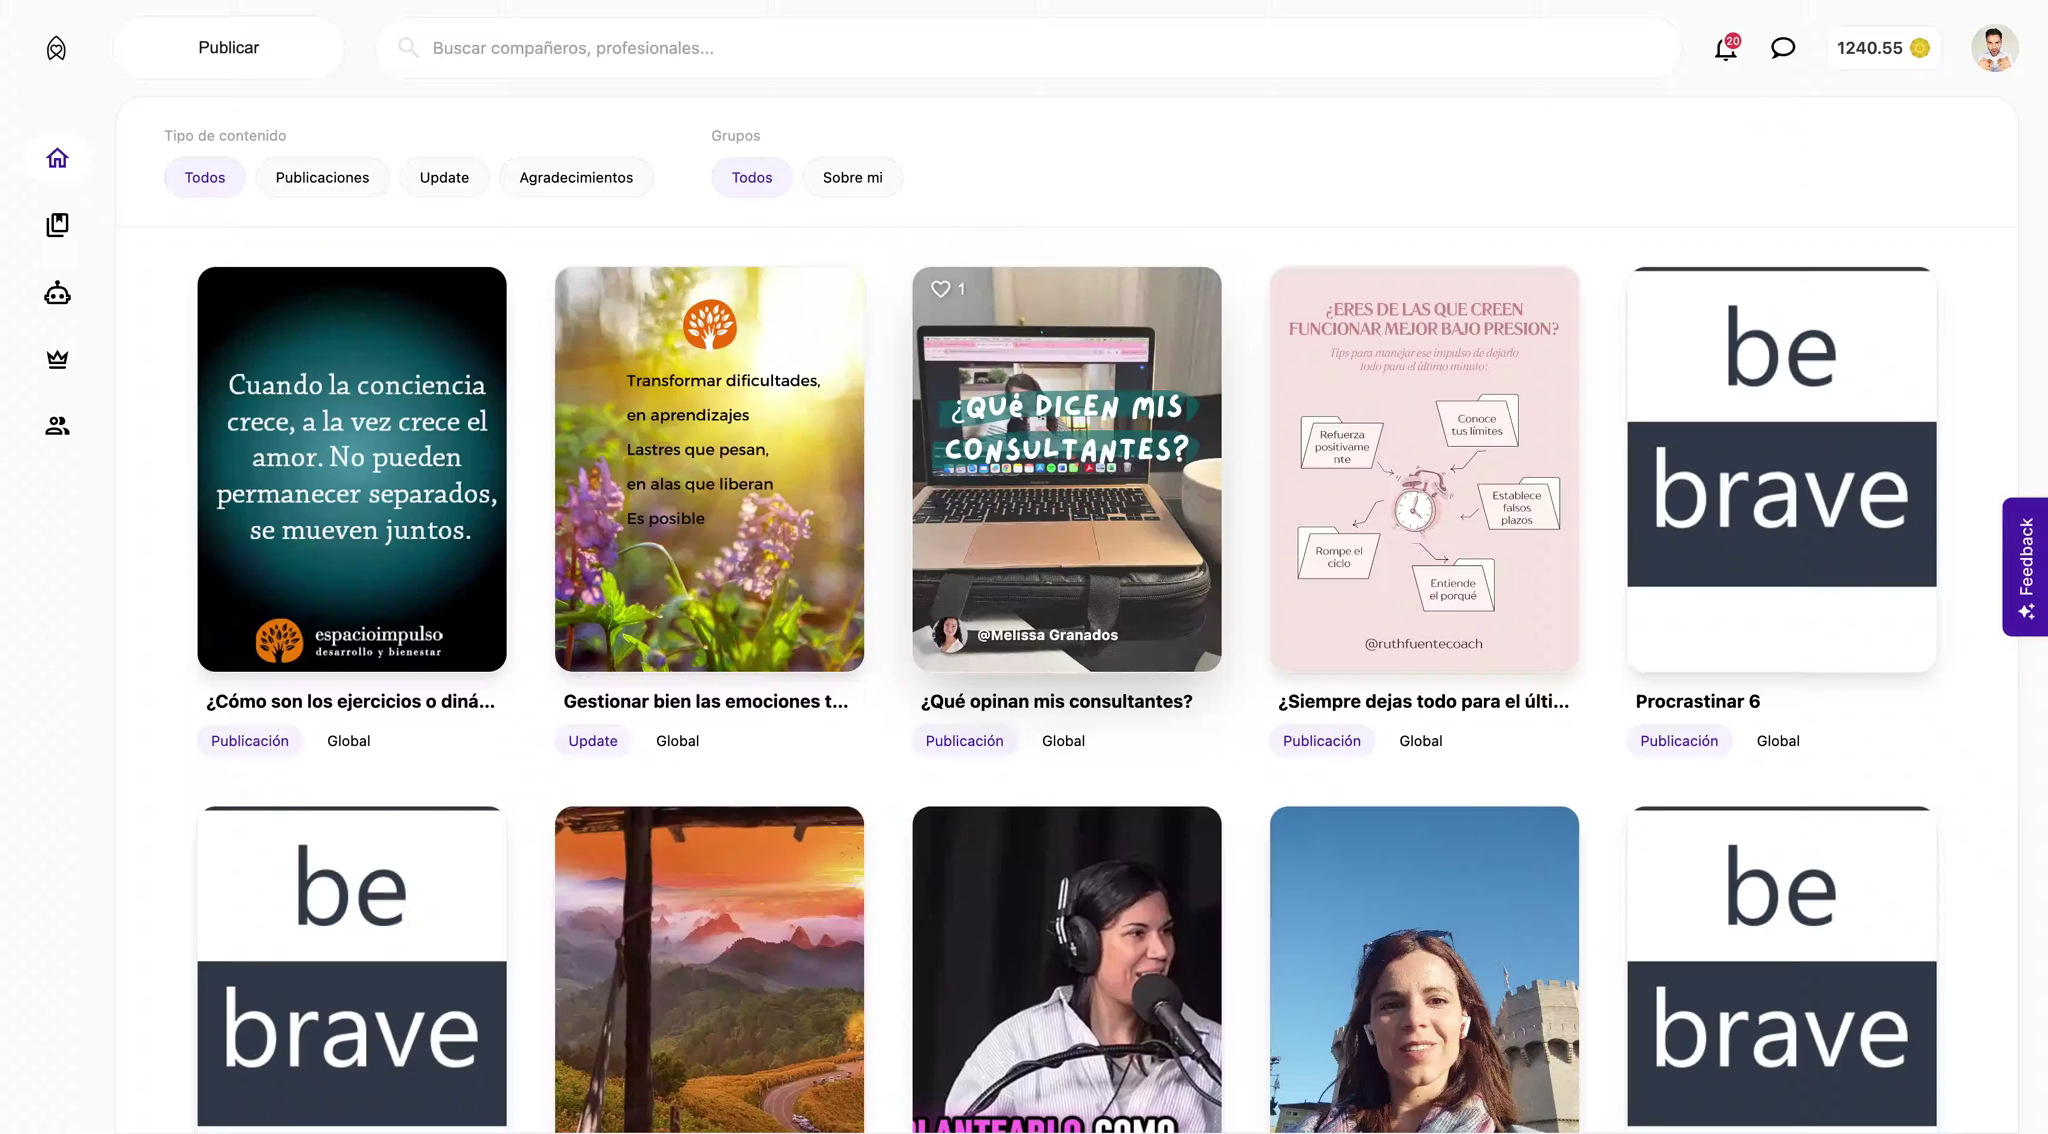Image resolution: width=2048 pixels, height=1134 pixels.
Task: Open the woman selfie by castle post
Action: pyautogui.click(x=1424, y=969)
